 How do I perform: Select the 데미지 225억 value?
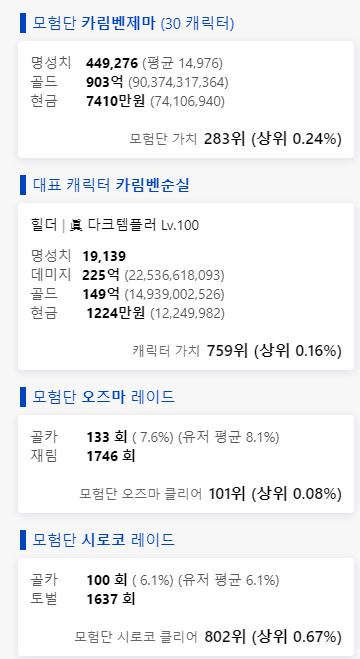tap(101, 275)
